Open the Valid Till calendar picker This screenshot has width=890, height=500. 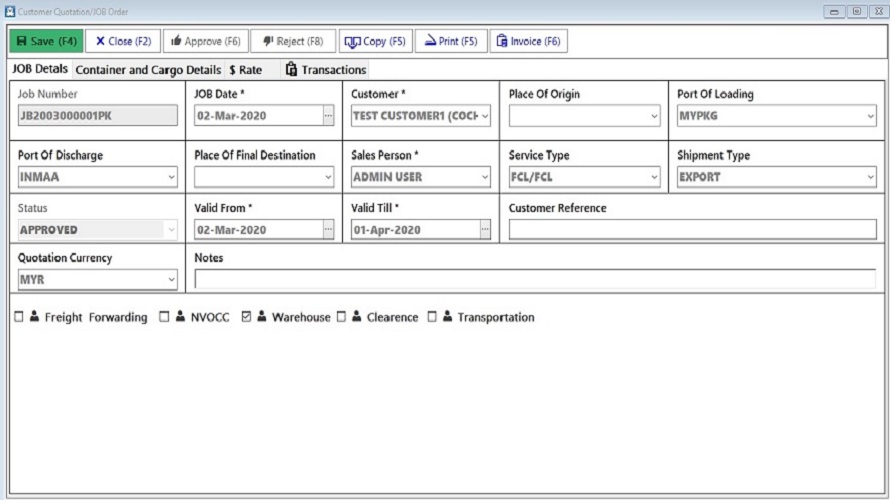tap(485, 229)
